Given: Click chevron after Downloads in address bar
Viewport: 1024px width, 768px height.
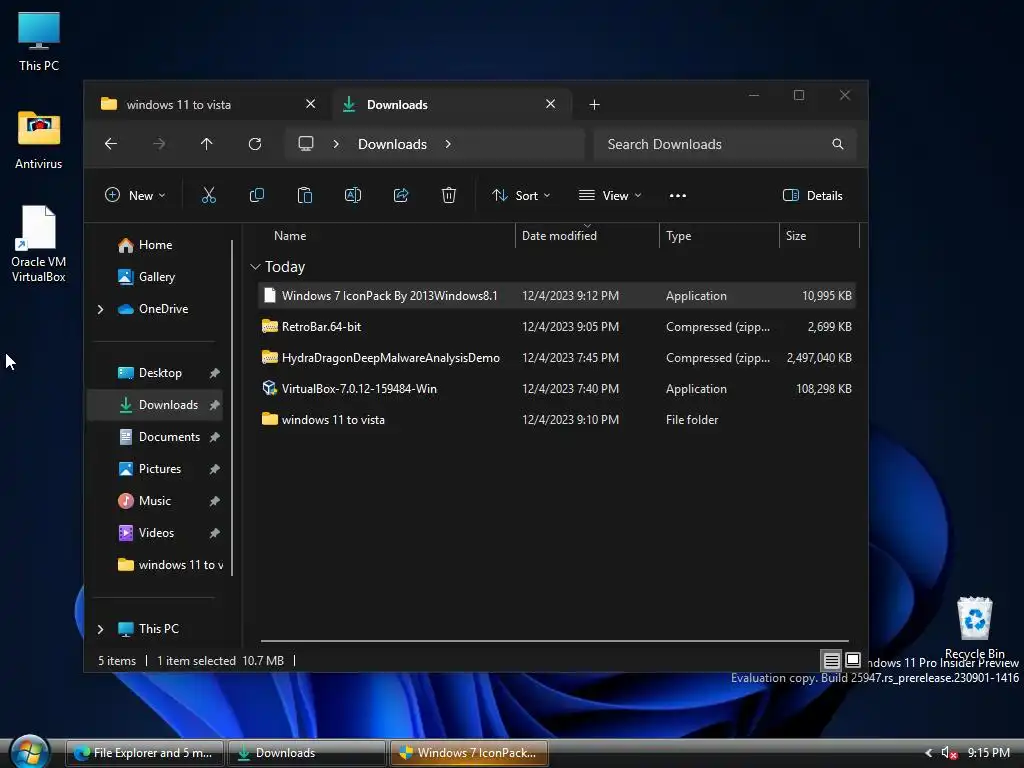Looking at the screenshot, I should tap(448, 144).
